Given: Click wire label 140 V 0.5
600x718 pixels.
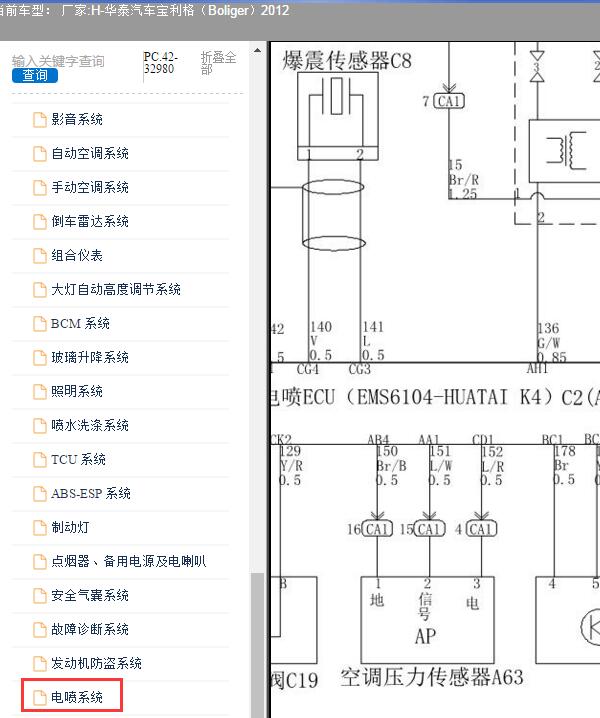Looking at the screenshot, I should [321, 341].
